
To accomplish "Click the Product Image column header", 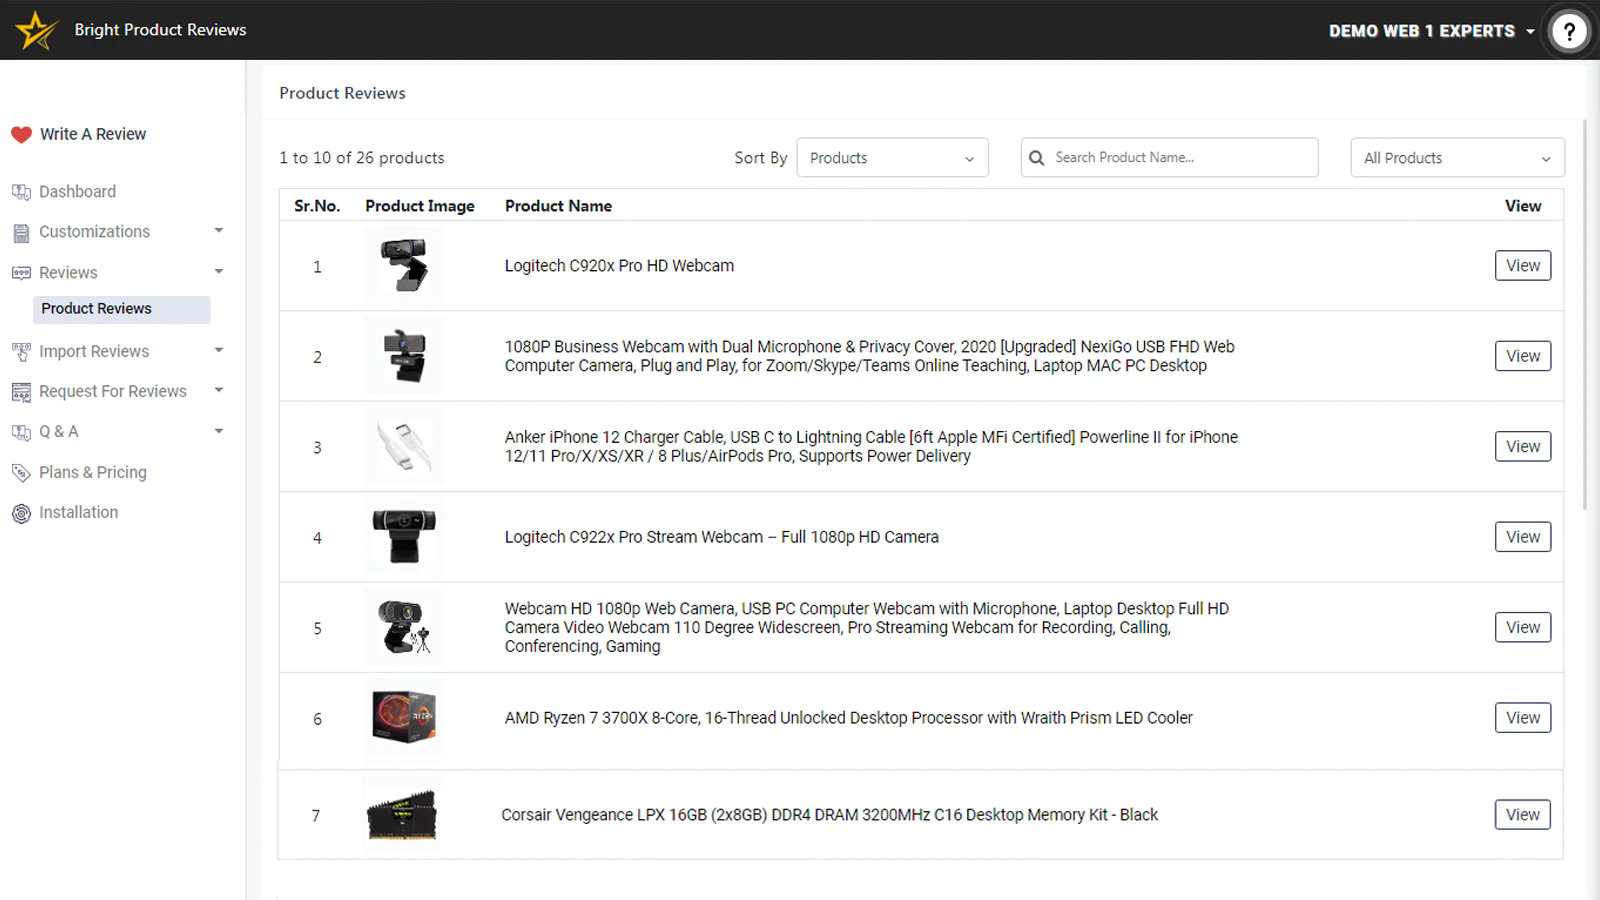I will 420,206.
